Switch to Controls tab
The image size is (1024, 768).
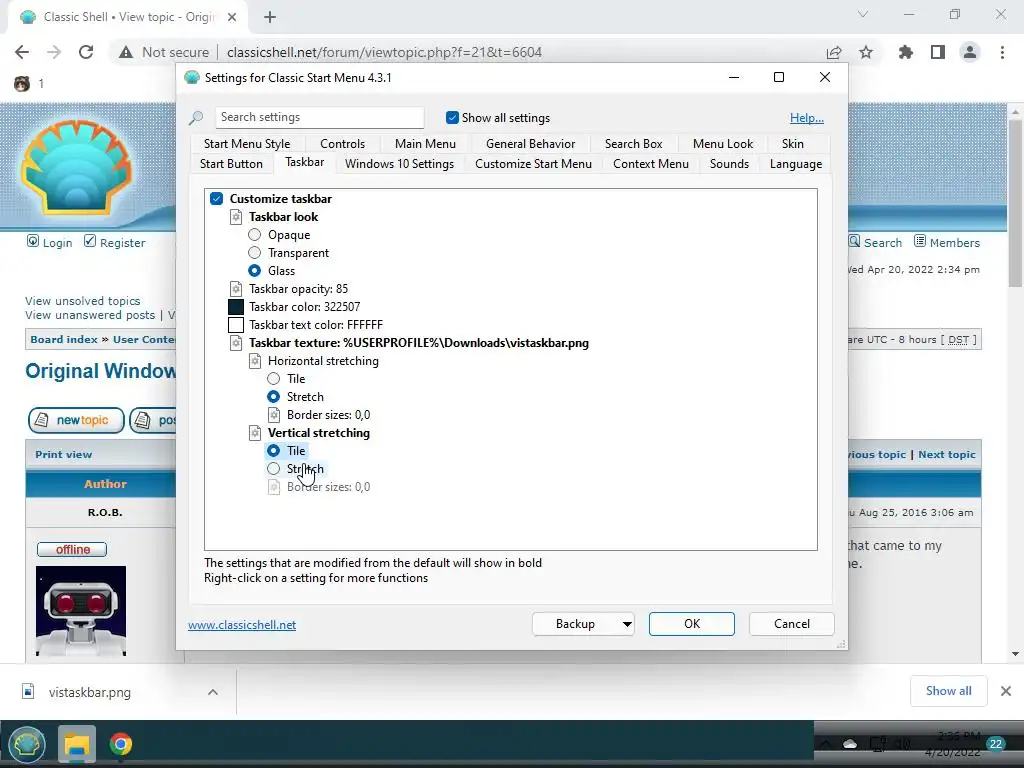point(342,144)
